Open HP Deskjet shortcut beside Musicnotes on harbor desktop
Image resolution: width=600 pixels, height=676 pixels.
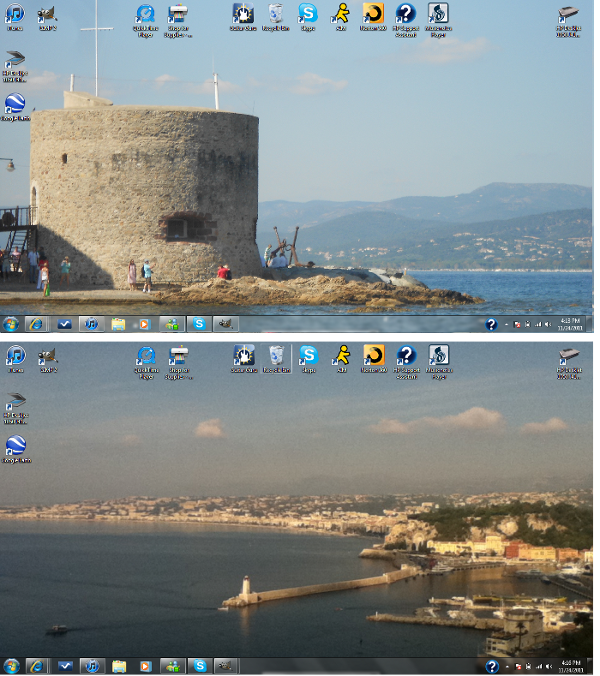point(569,363)
